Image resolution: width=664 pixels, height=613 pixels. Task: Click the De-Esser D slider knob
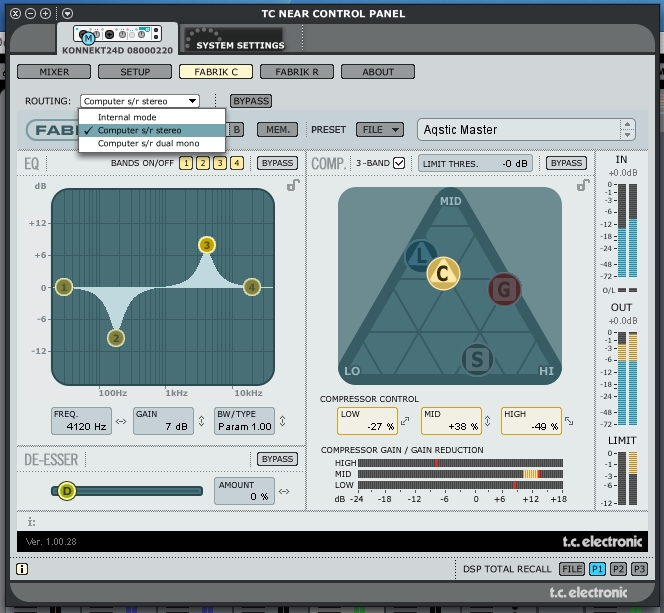[66, 491]
